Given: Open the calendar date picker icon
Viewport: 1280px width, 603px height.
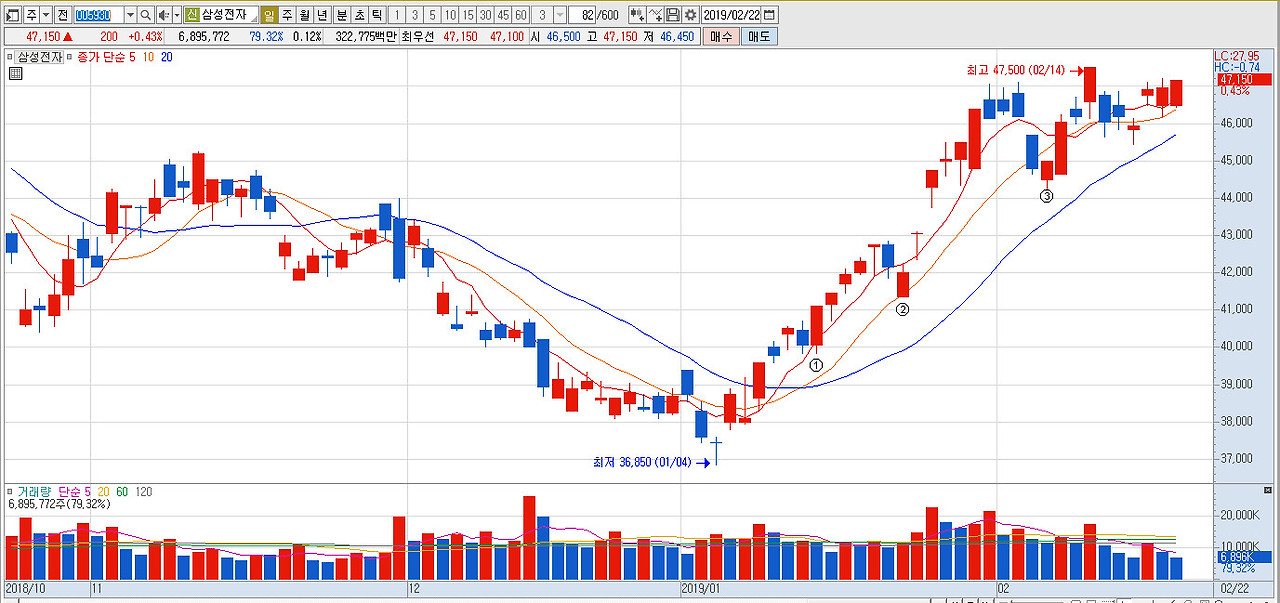Looking at the screenshot, I should [x=769, y=15].
